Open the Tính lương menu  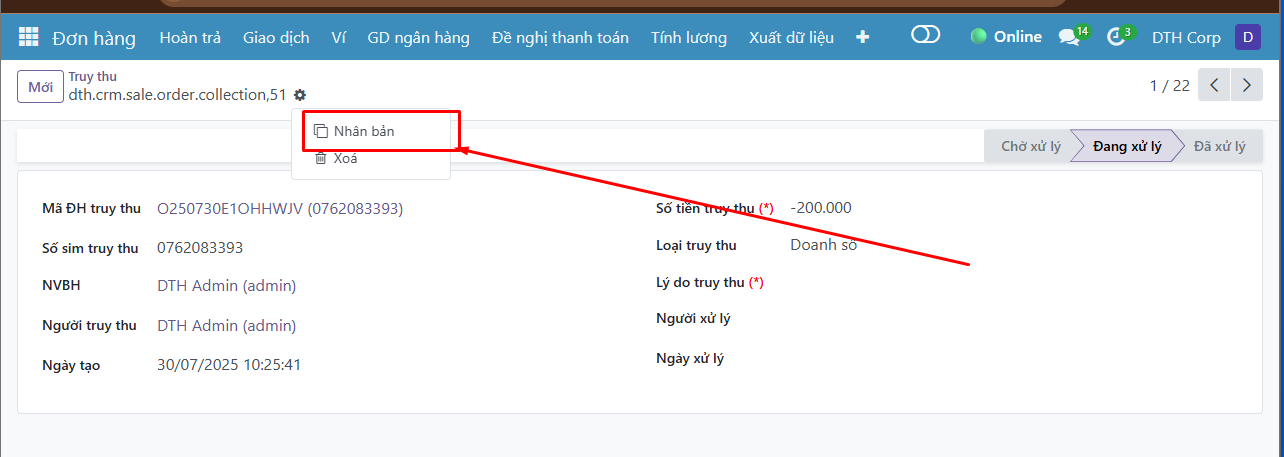[689, 37]
